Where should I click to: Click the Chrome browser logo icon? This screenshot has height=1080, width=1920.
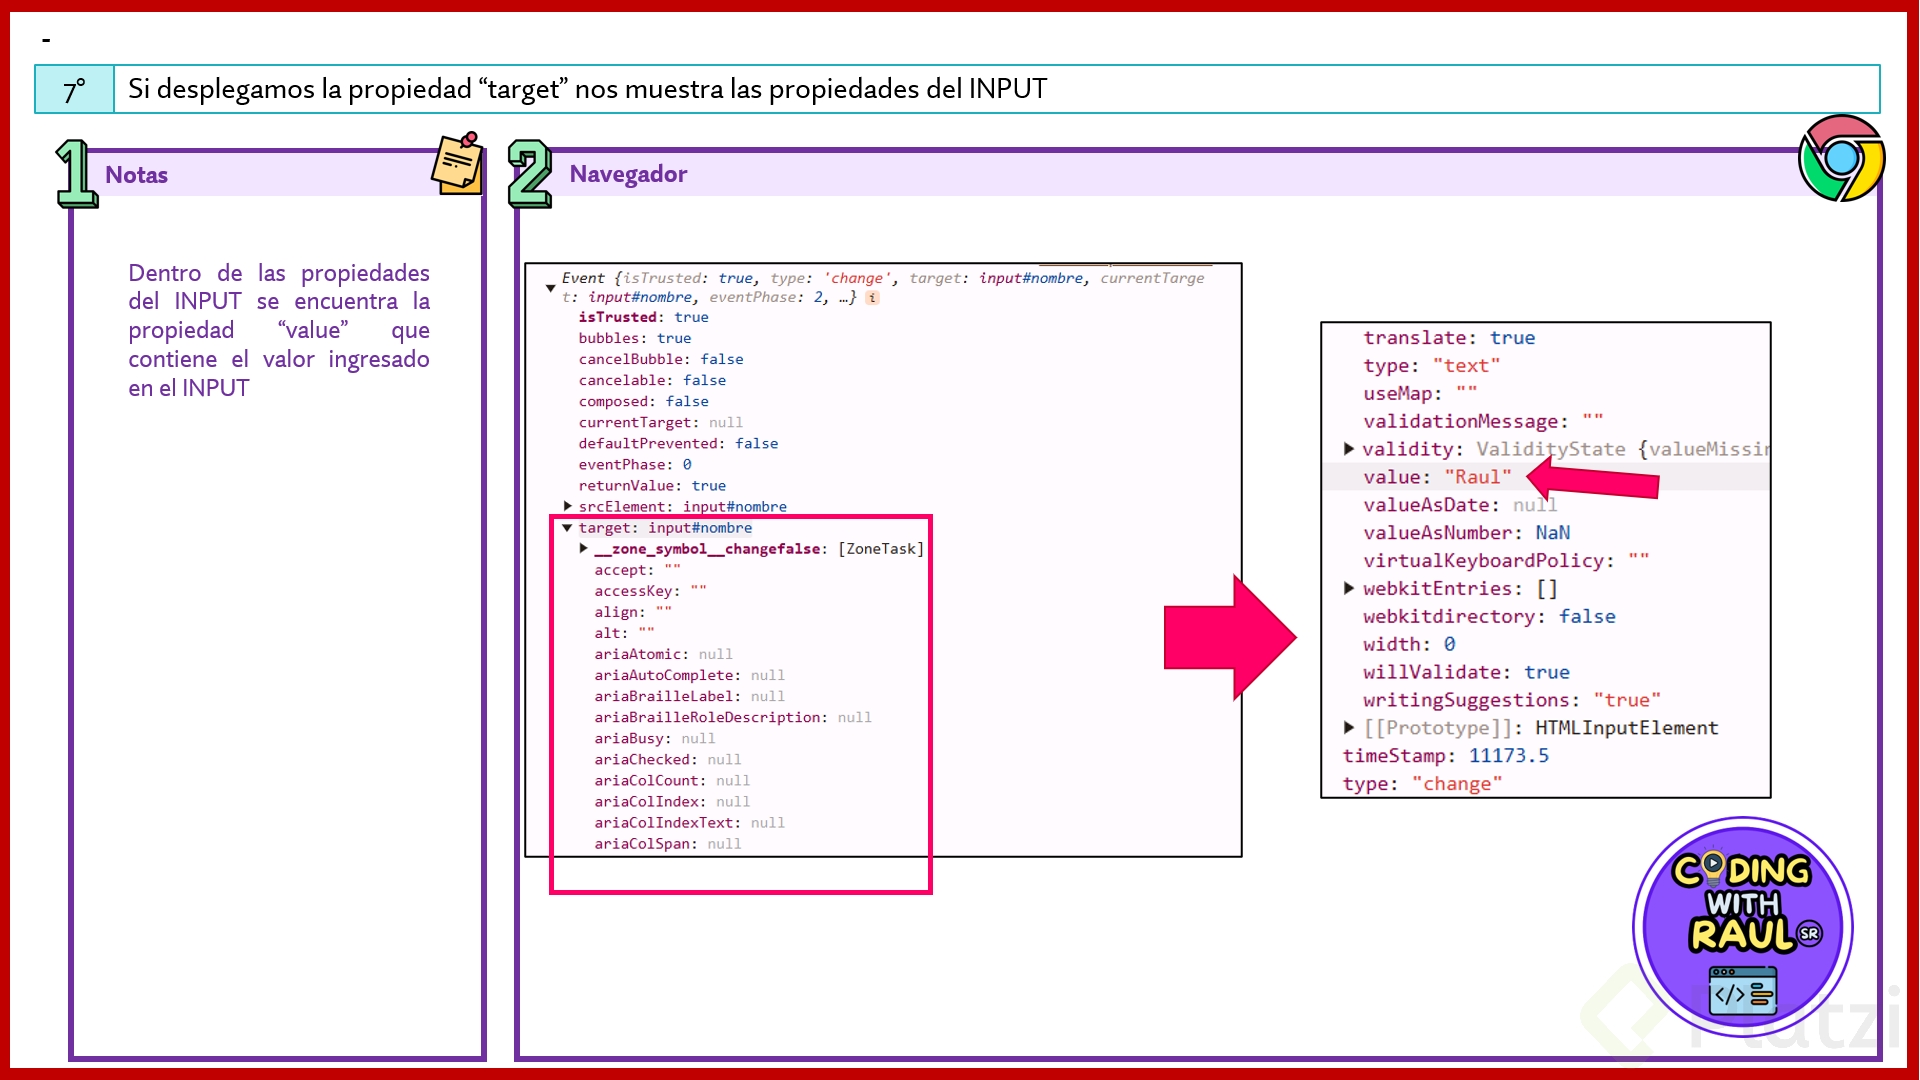point(1841,158)
